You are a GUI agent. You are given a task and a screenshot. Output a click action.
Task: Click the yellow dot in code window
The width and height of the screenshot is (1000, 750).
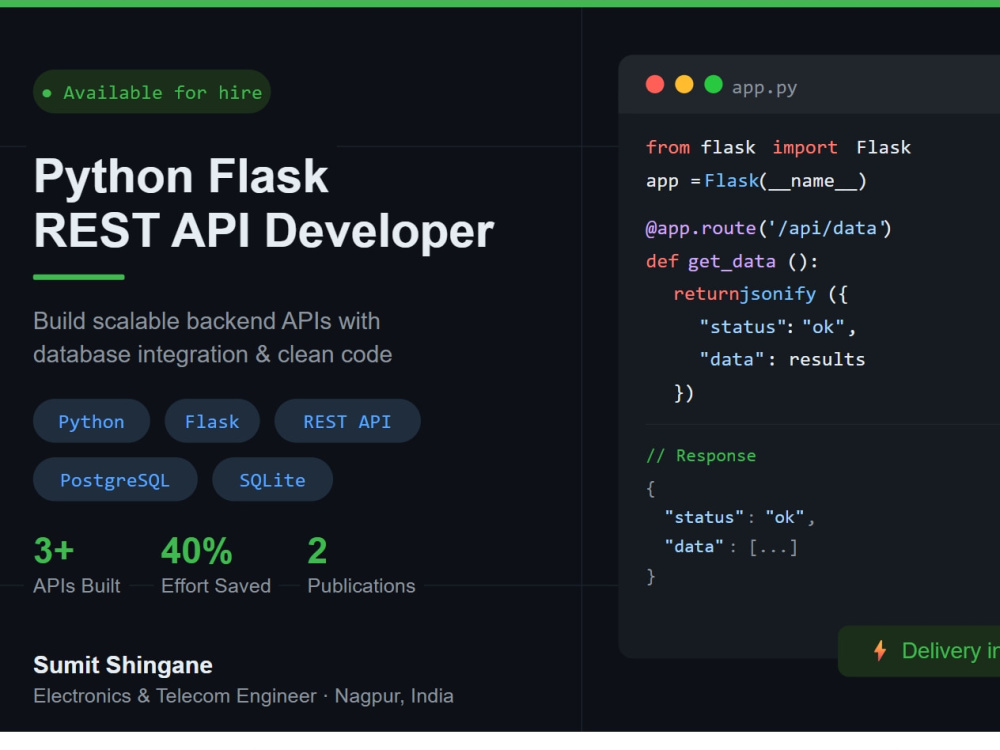click(684, 85)
